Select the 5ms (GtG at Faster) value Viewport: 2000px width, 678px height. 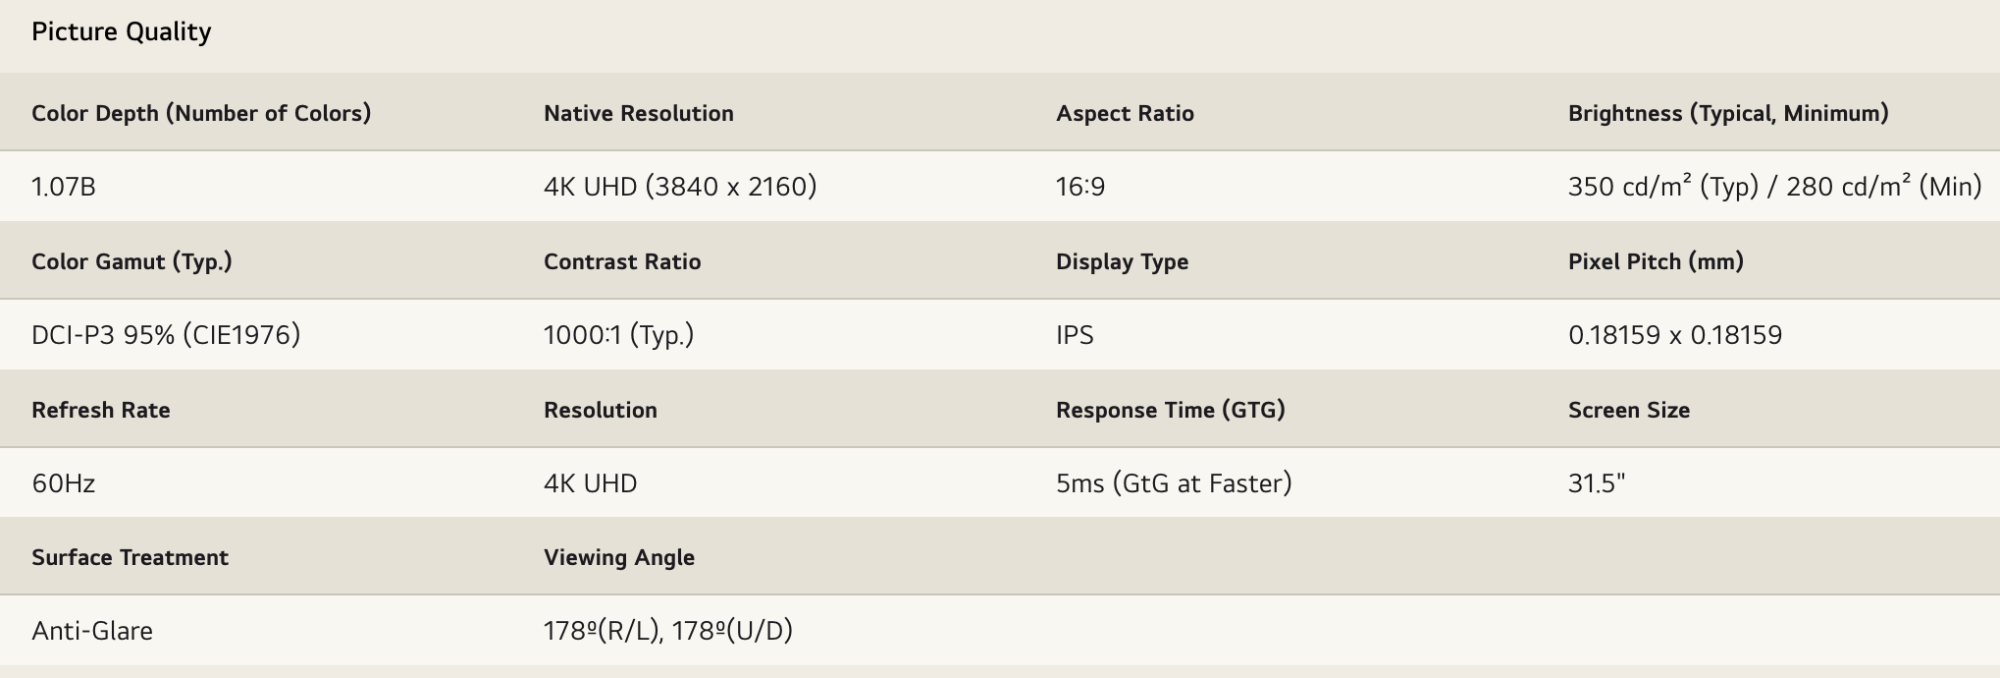[x=1173, y=484]
